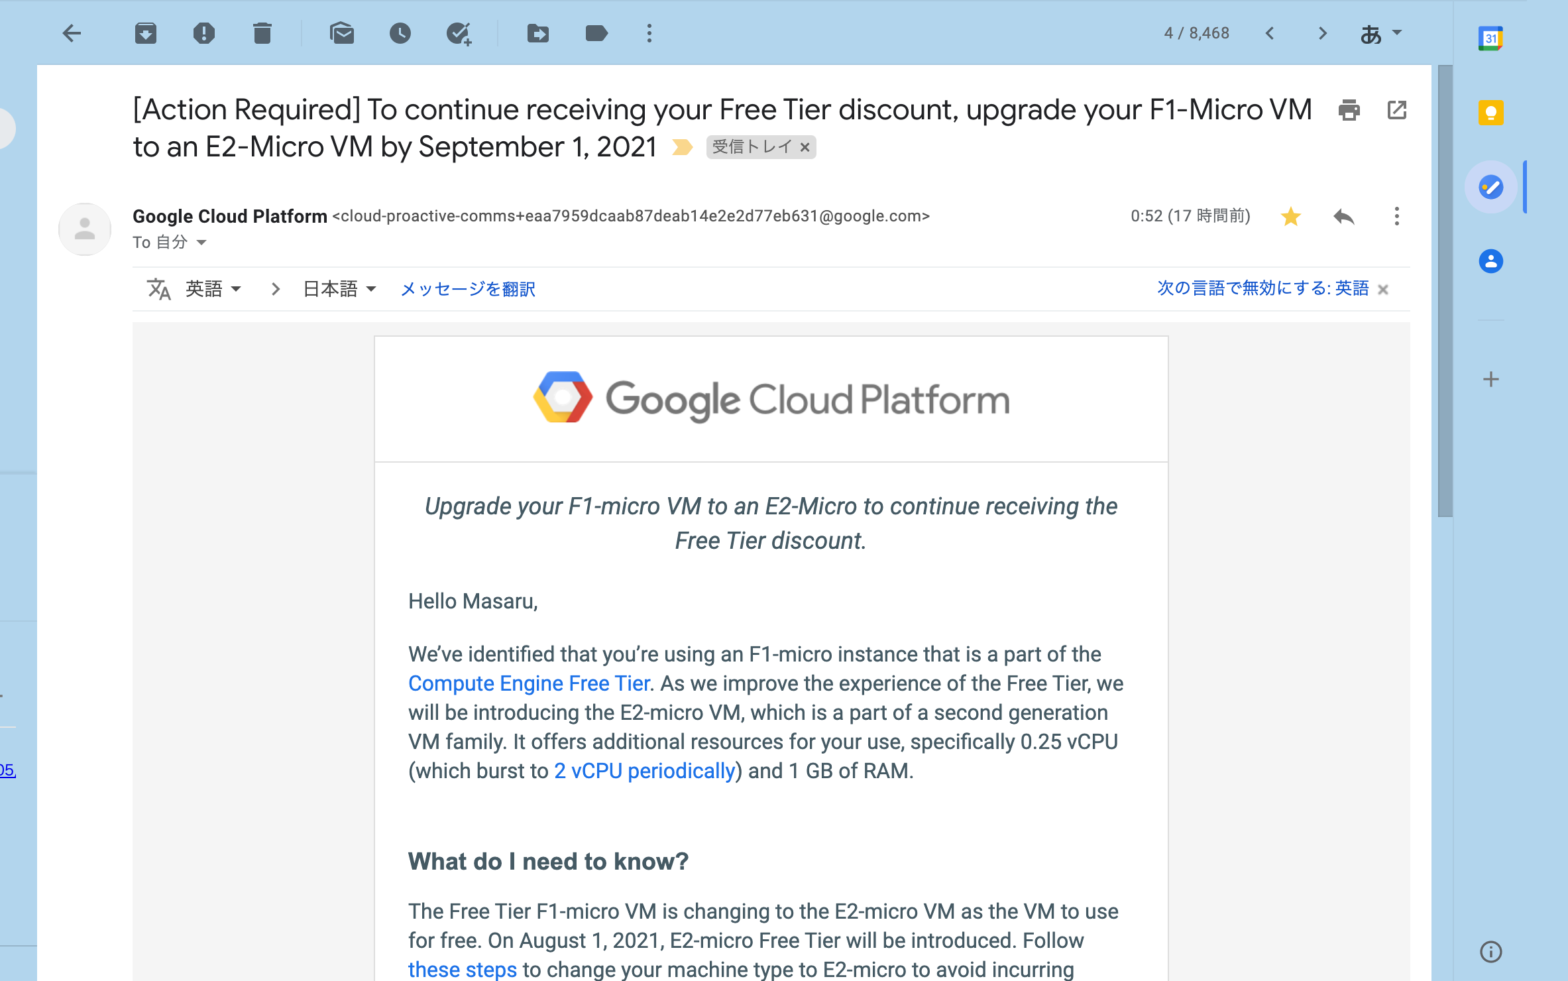Open the Google Keep side panel tab

coord(1490,113)
